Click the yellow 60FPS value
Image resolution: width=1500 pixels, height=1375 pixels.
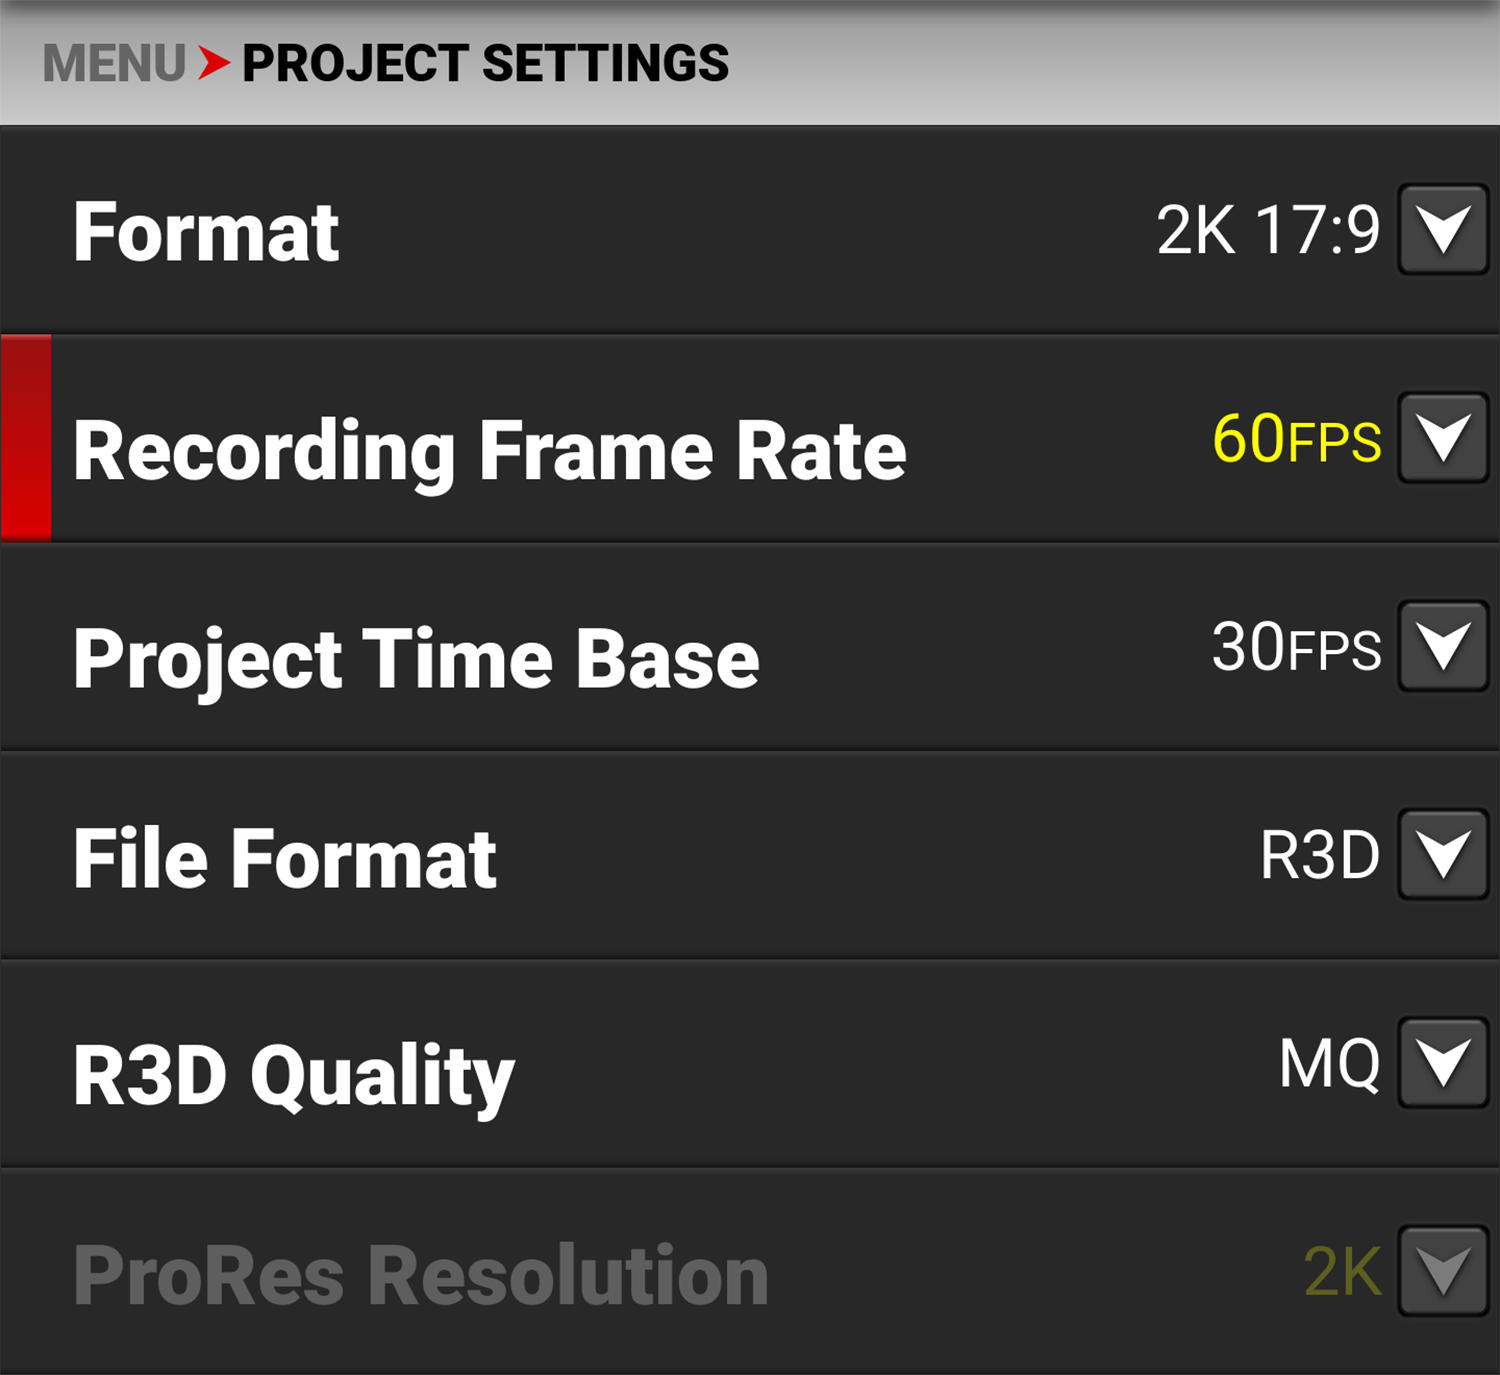(1296, 440)
